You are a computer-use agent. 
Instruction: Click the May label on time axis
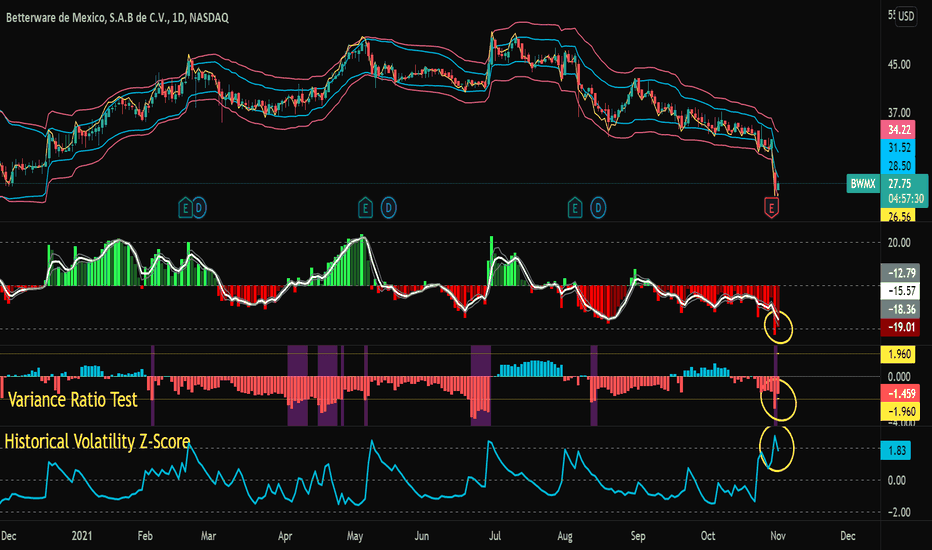(355, 536)
